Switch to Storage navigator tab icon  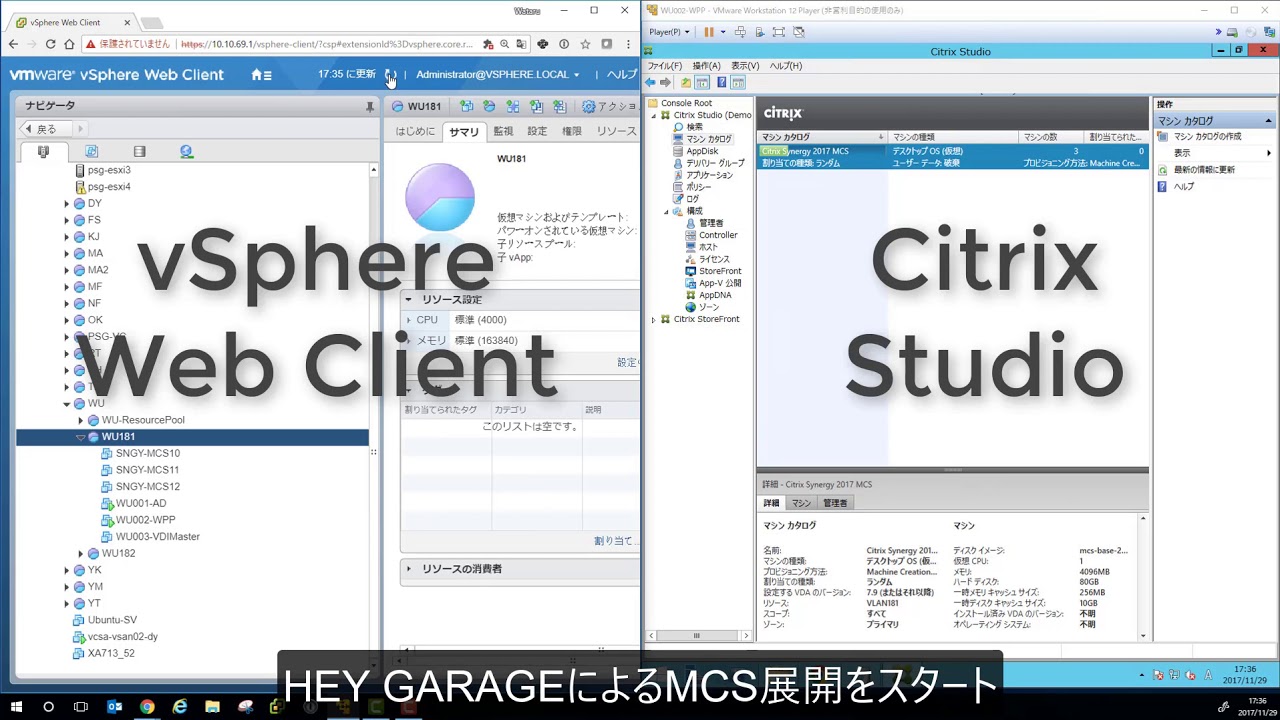139,152
